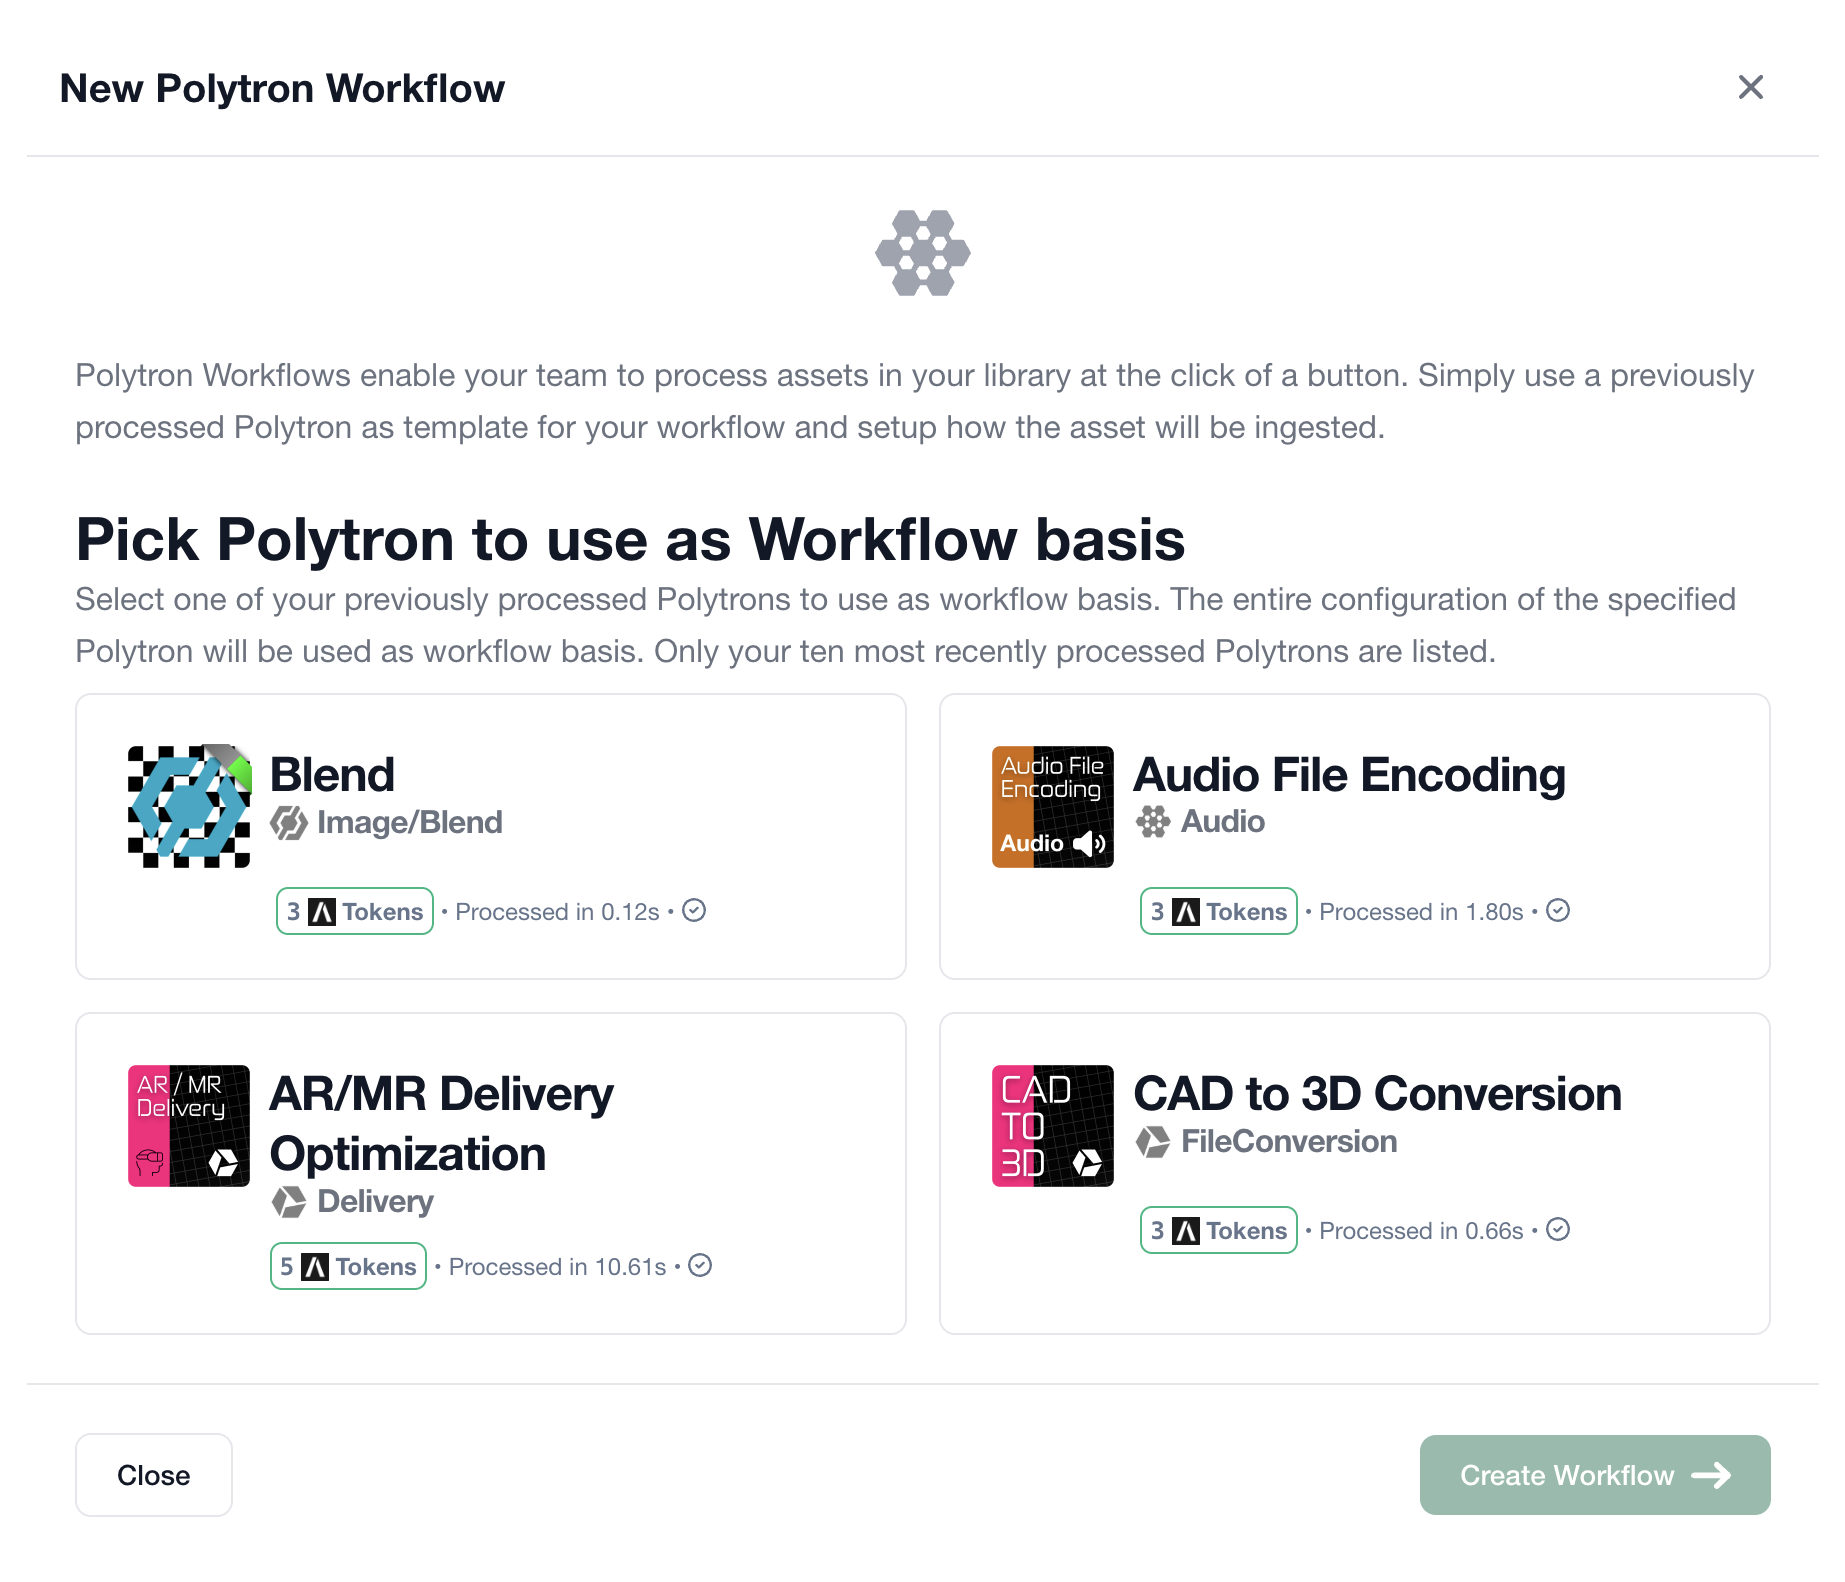Click the Audio File Encoding thumbnail icon
The image size is (1845, 1582).
[1052, 806]
